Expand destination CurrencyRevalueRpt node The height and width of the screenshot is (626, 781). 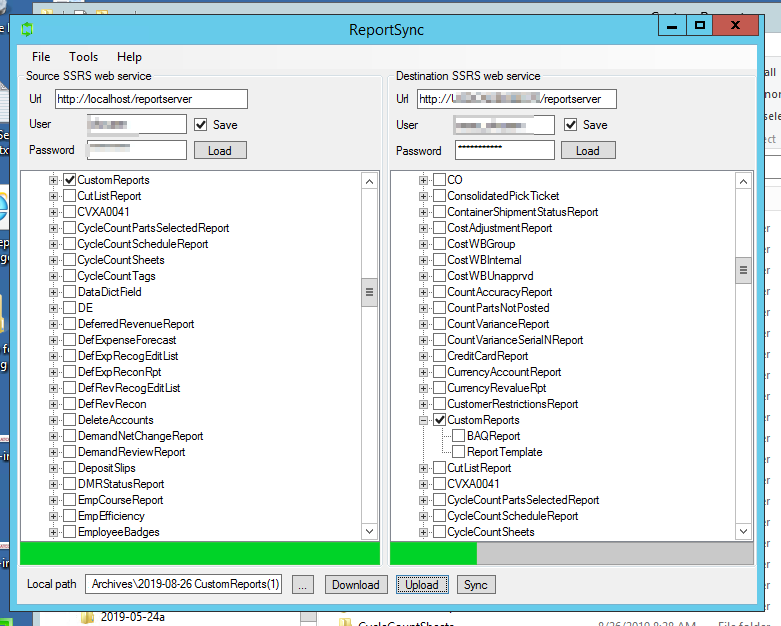pos(423,388)
